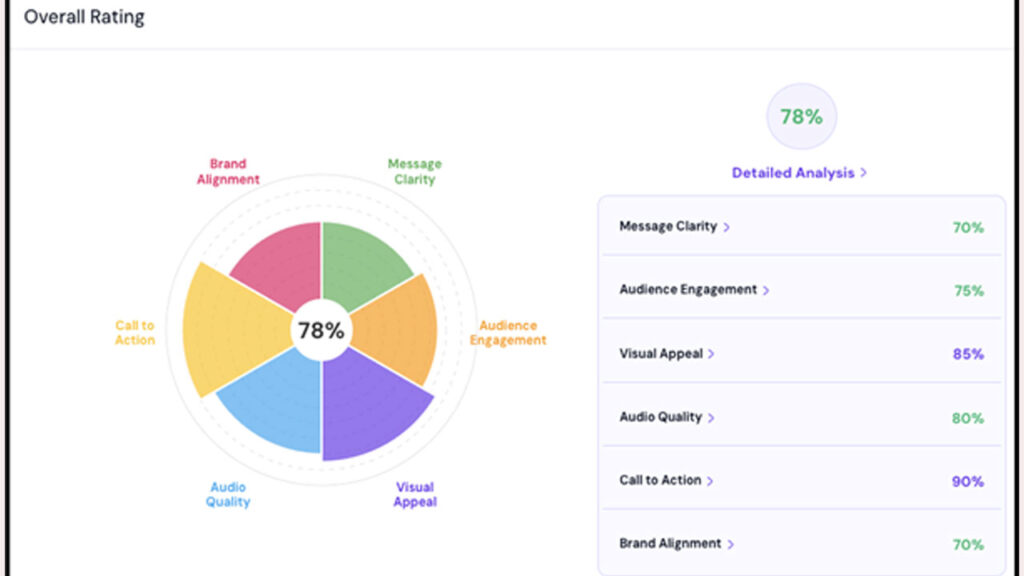Open the Call to Action row chevron
Screen dimensions: 1024x576
710,481
